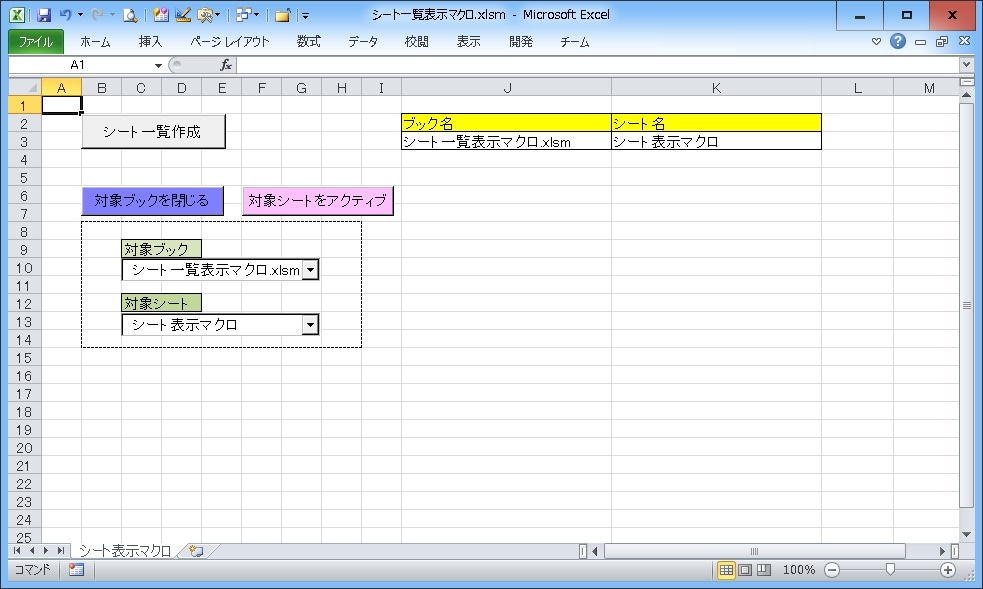The image size is (983, 589).
Task: Click the 対象シートをアクティブ button
Action: click(x=318, y=201)
